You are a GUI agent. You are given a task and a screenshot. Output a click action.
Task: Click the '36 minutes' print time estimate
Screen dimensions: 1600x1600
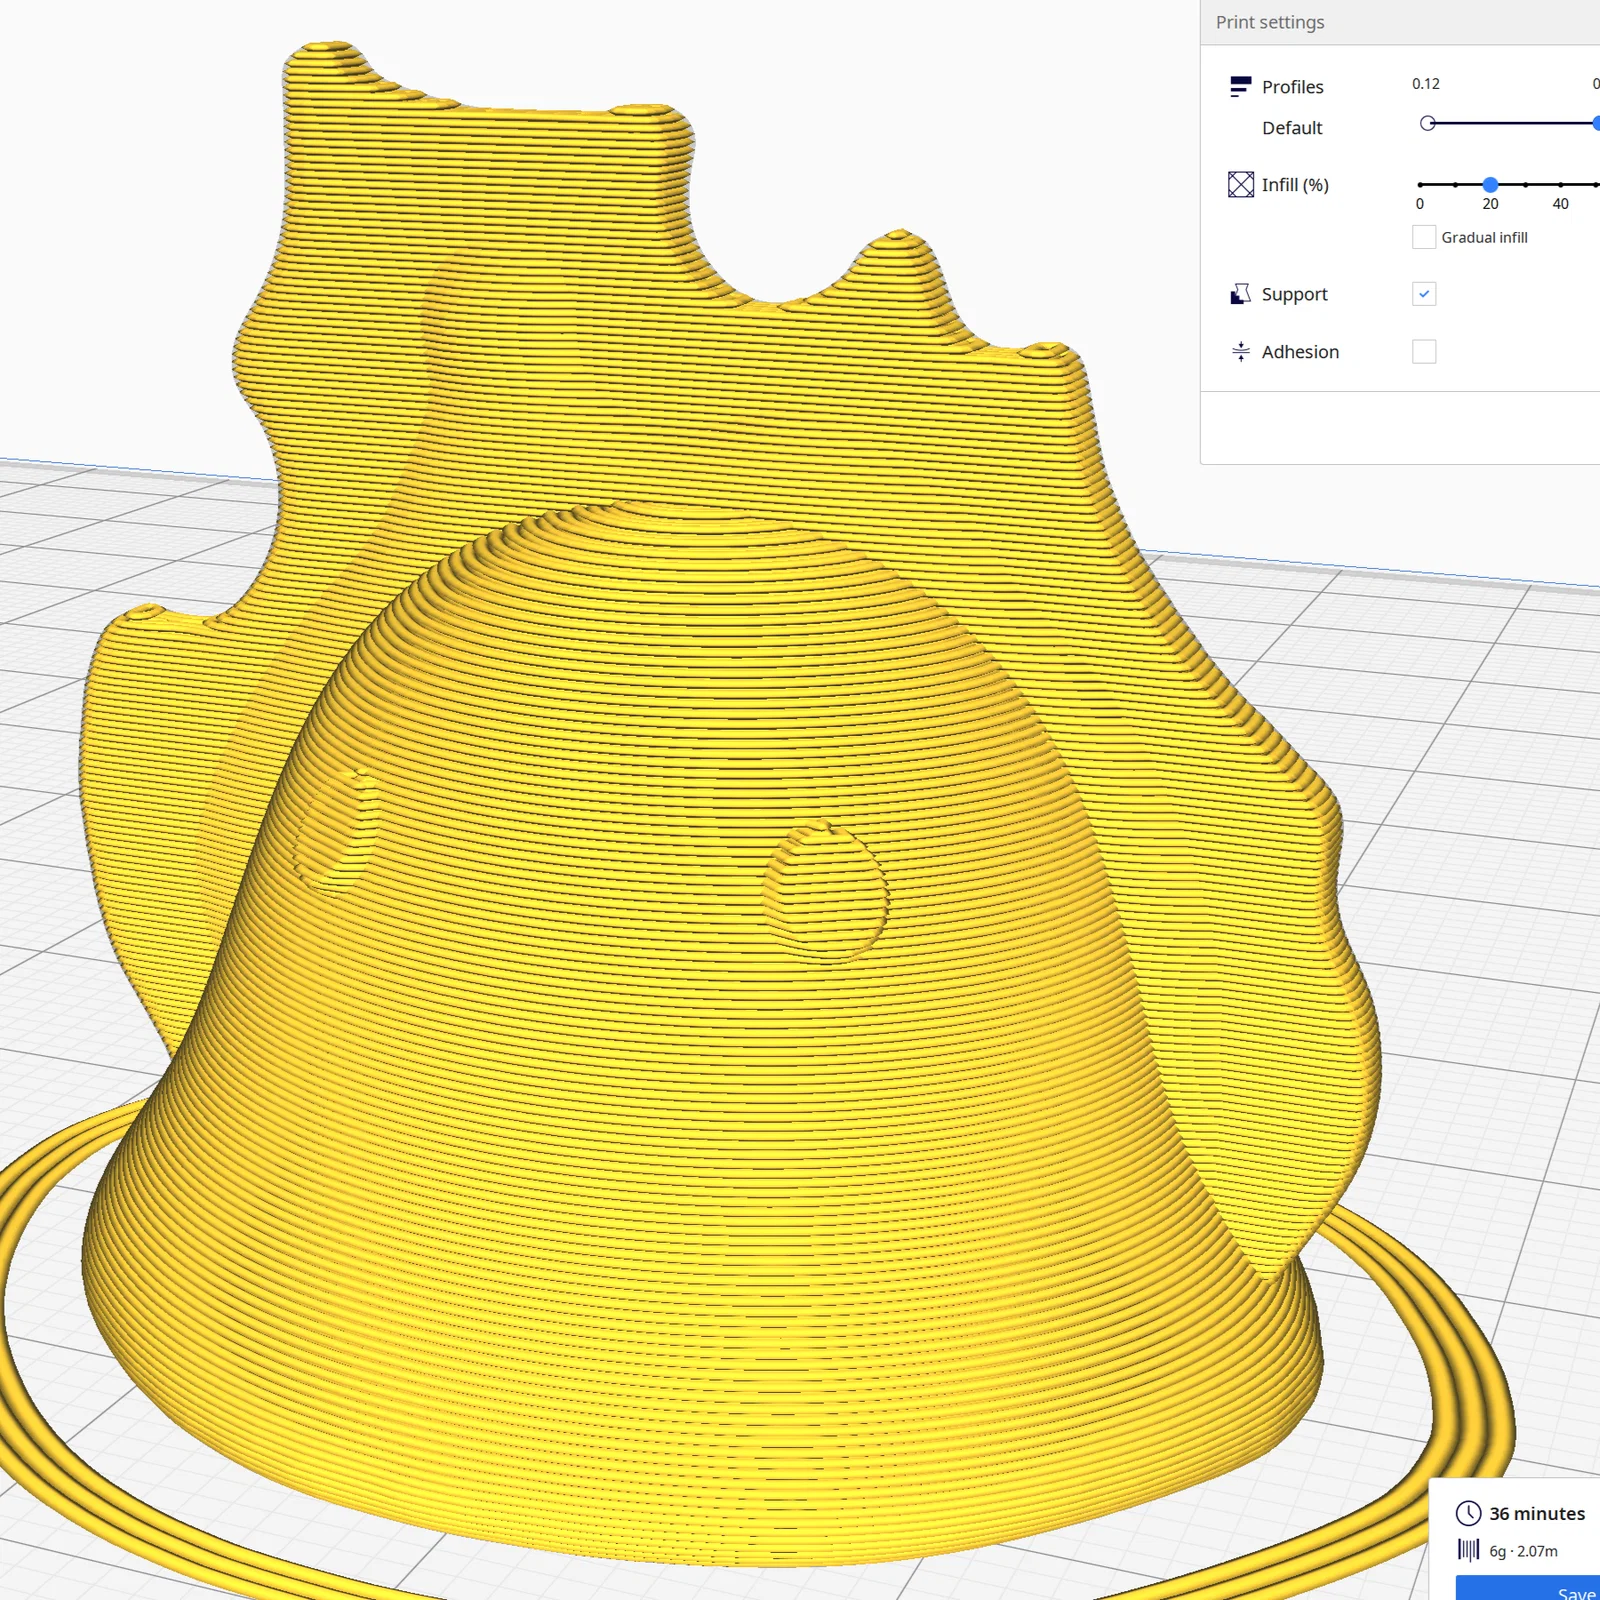pyautogui.click(x=1537, y=1514)
